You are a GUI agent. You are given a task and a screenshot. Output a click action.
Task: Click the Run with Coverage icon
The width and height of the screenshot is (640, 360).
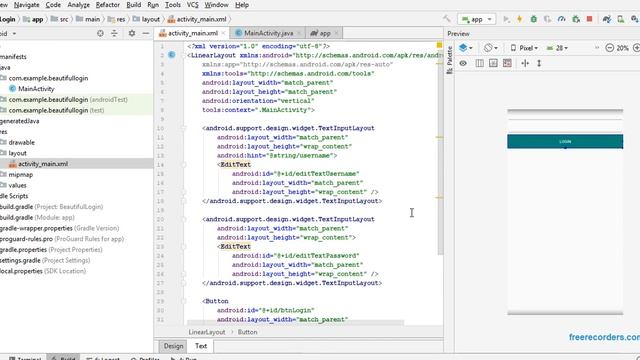(547, 19)
